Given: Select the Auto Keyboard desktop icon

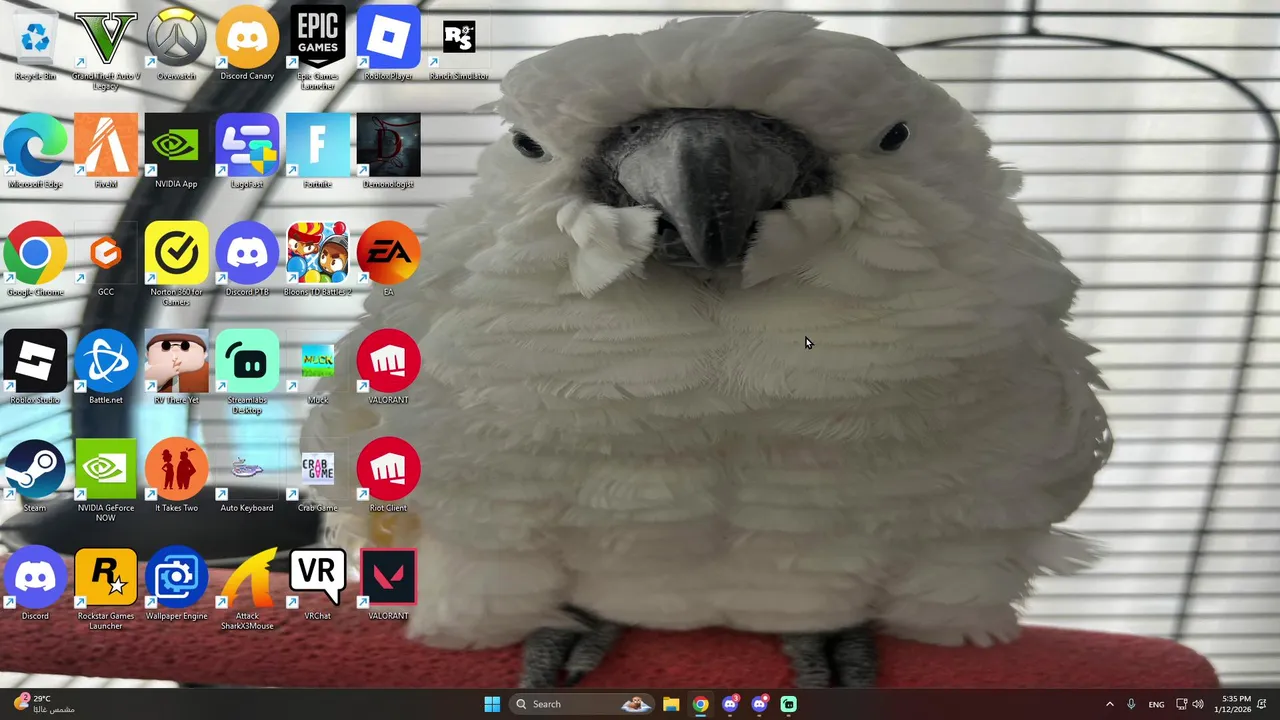Looking at the screenshot, I should pyautogui.click(x=247, y=477).
